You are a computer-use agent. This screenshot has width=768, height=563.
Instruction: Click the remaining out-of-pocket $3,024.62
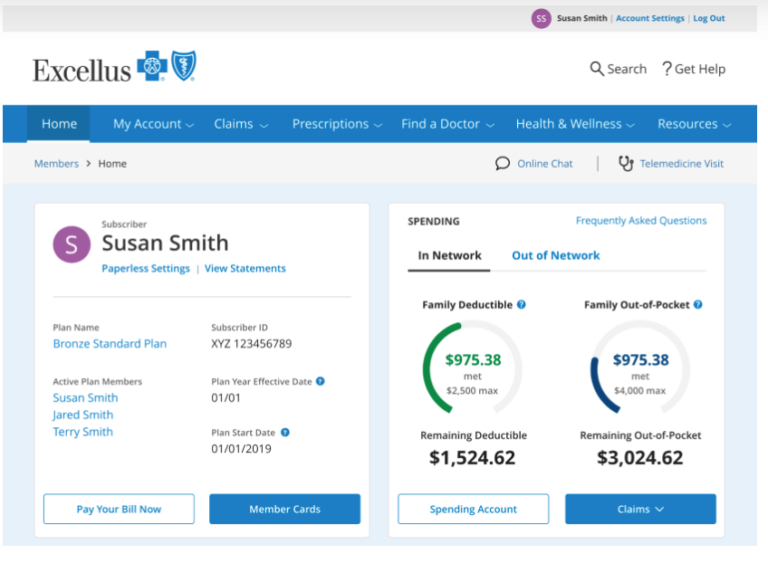640,458
